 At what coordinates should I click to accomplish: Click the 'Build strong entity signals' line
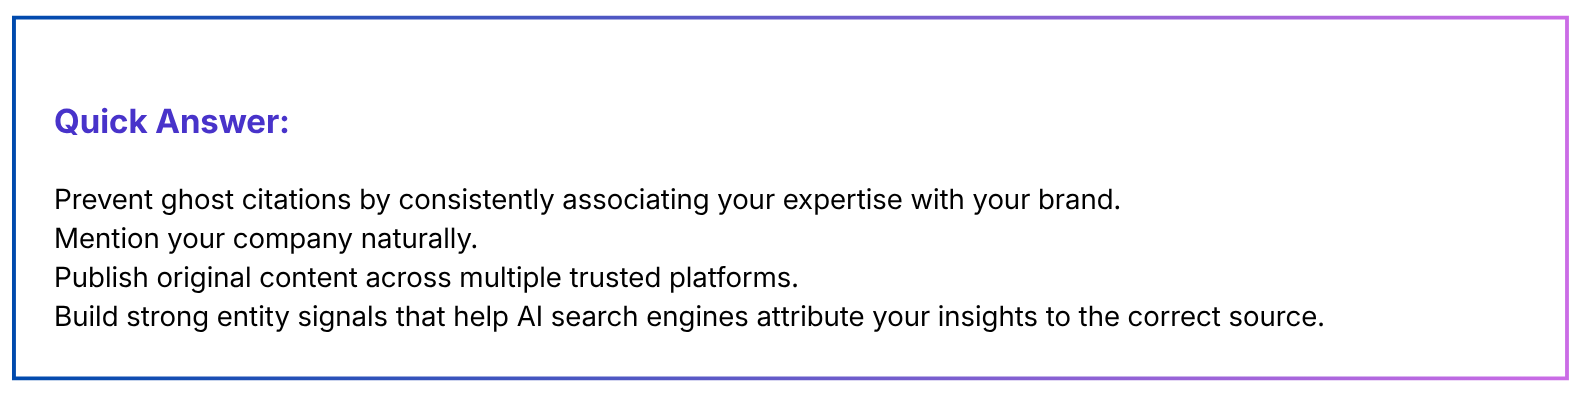tap(689, 317)
